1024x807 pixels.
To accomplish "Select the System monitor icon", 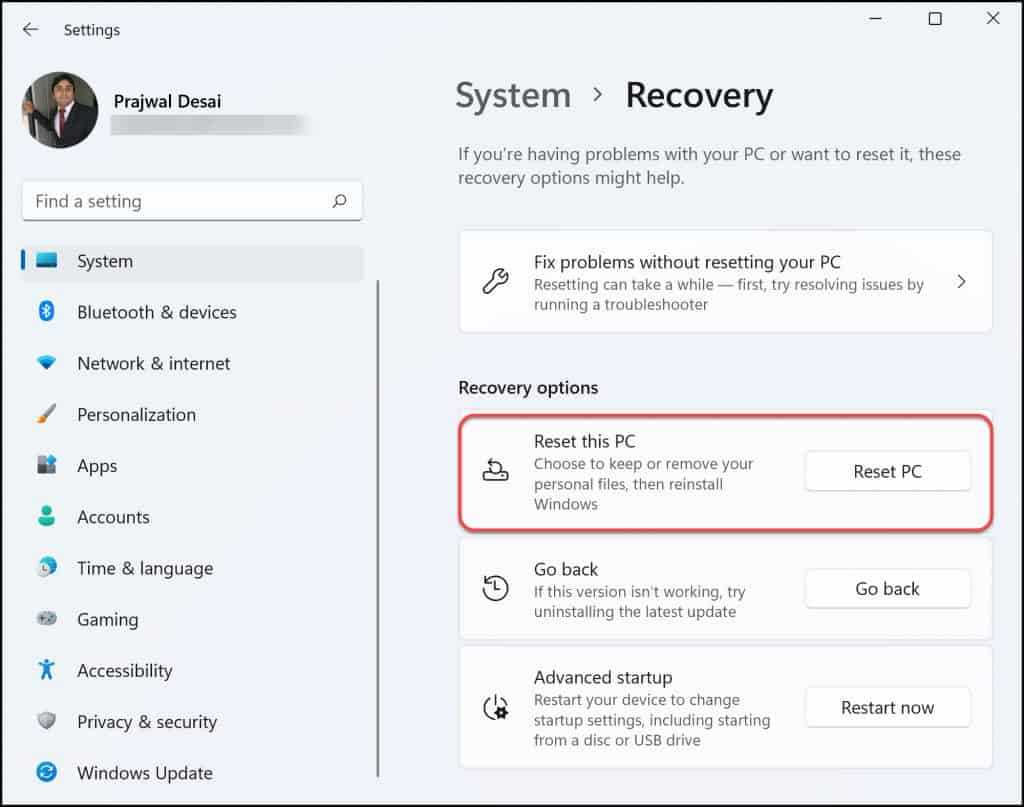I will coord(46,261).
